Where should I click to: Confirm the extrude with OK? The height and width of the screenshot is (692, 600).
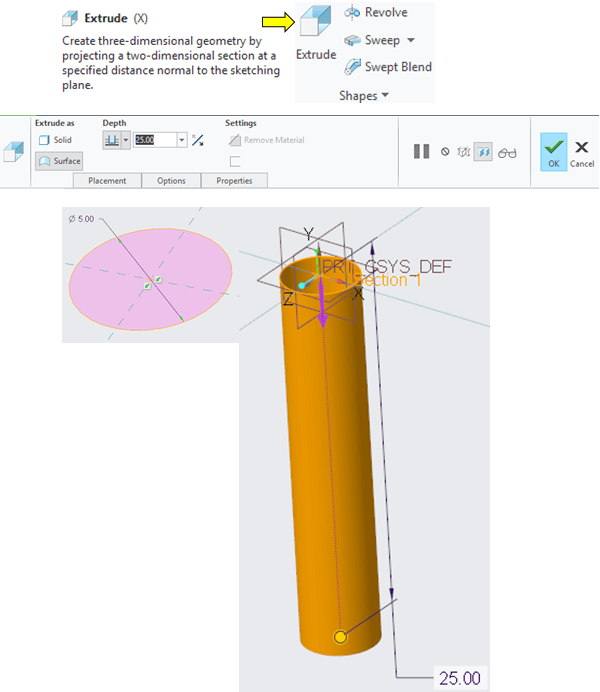click(553, 152)
